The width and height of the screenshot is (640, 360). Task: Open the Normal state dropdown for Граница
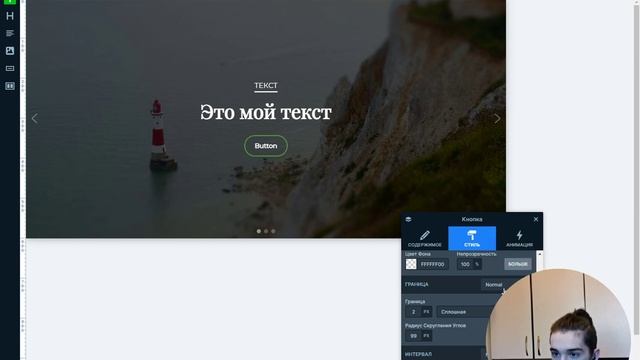[495, 284]
